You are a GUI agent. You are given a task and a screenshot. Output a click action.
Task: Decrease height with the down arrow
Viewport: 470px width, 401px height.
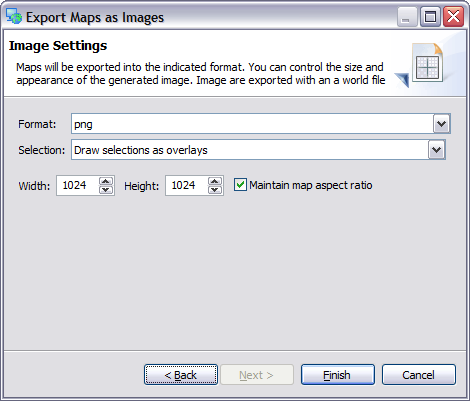coord(215,190)
